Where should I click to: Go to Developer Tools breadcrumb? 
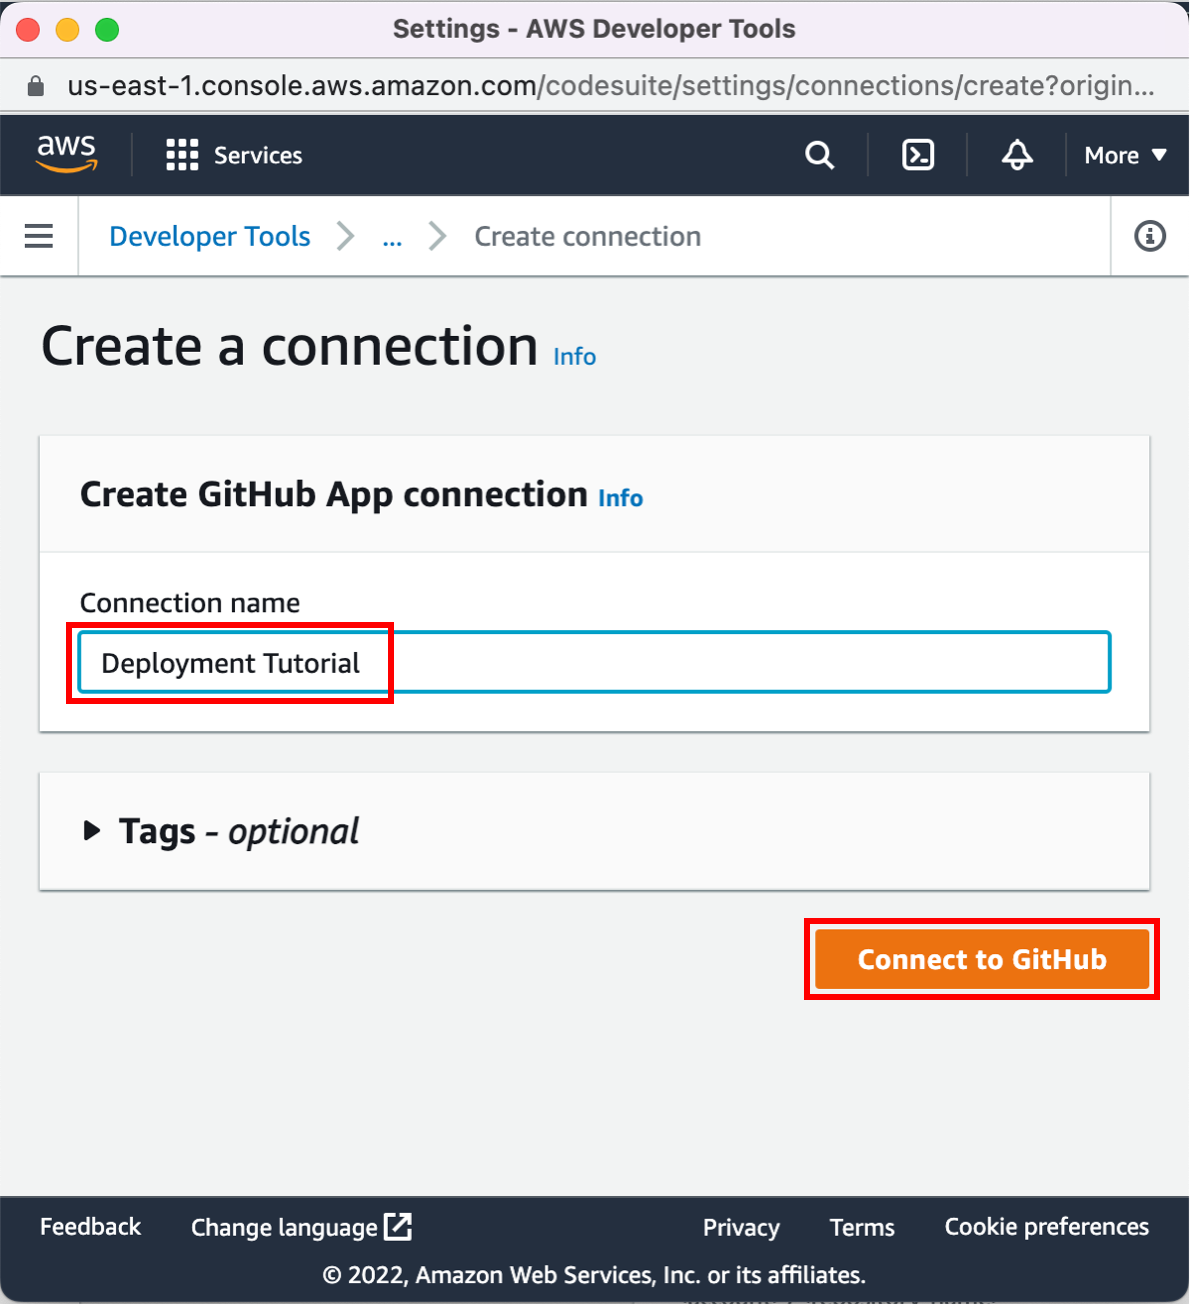210,236
